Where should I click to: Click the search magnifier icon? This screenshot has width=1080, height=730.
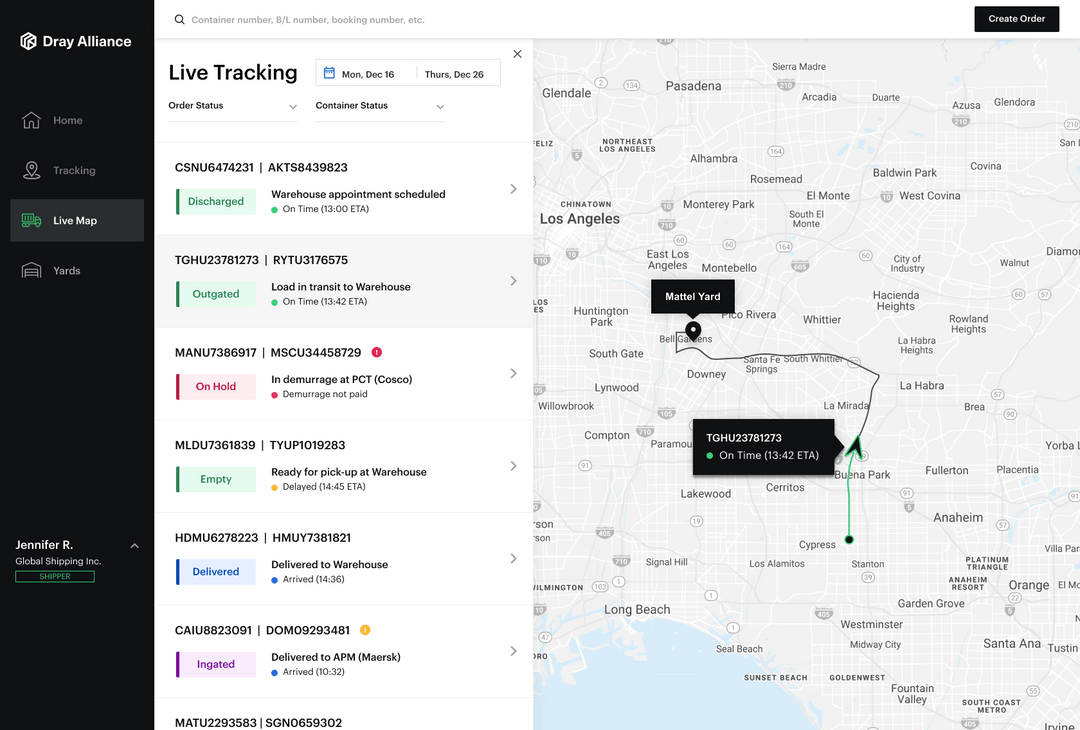point(179,19)
